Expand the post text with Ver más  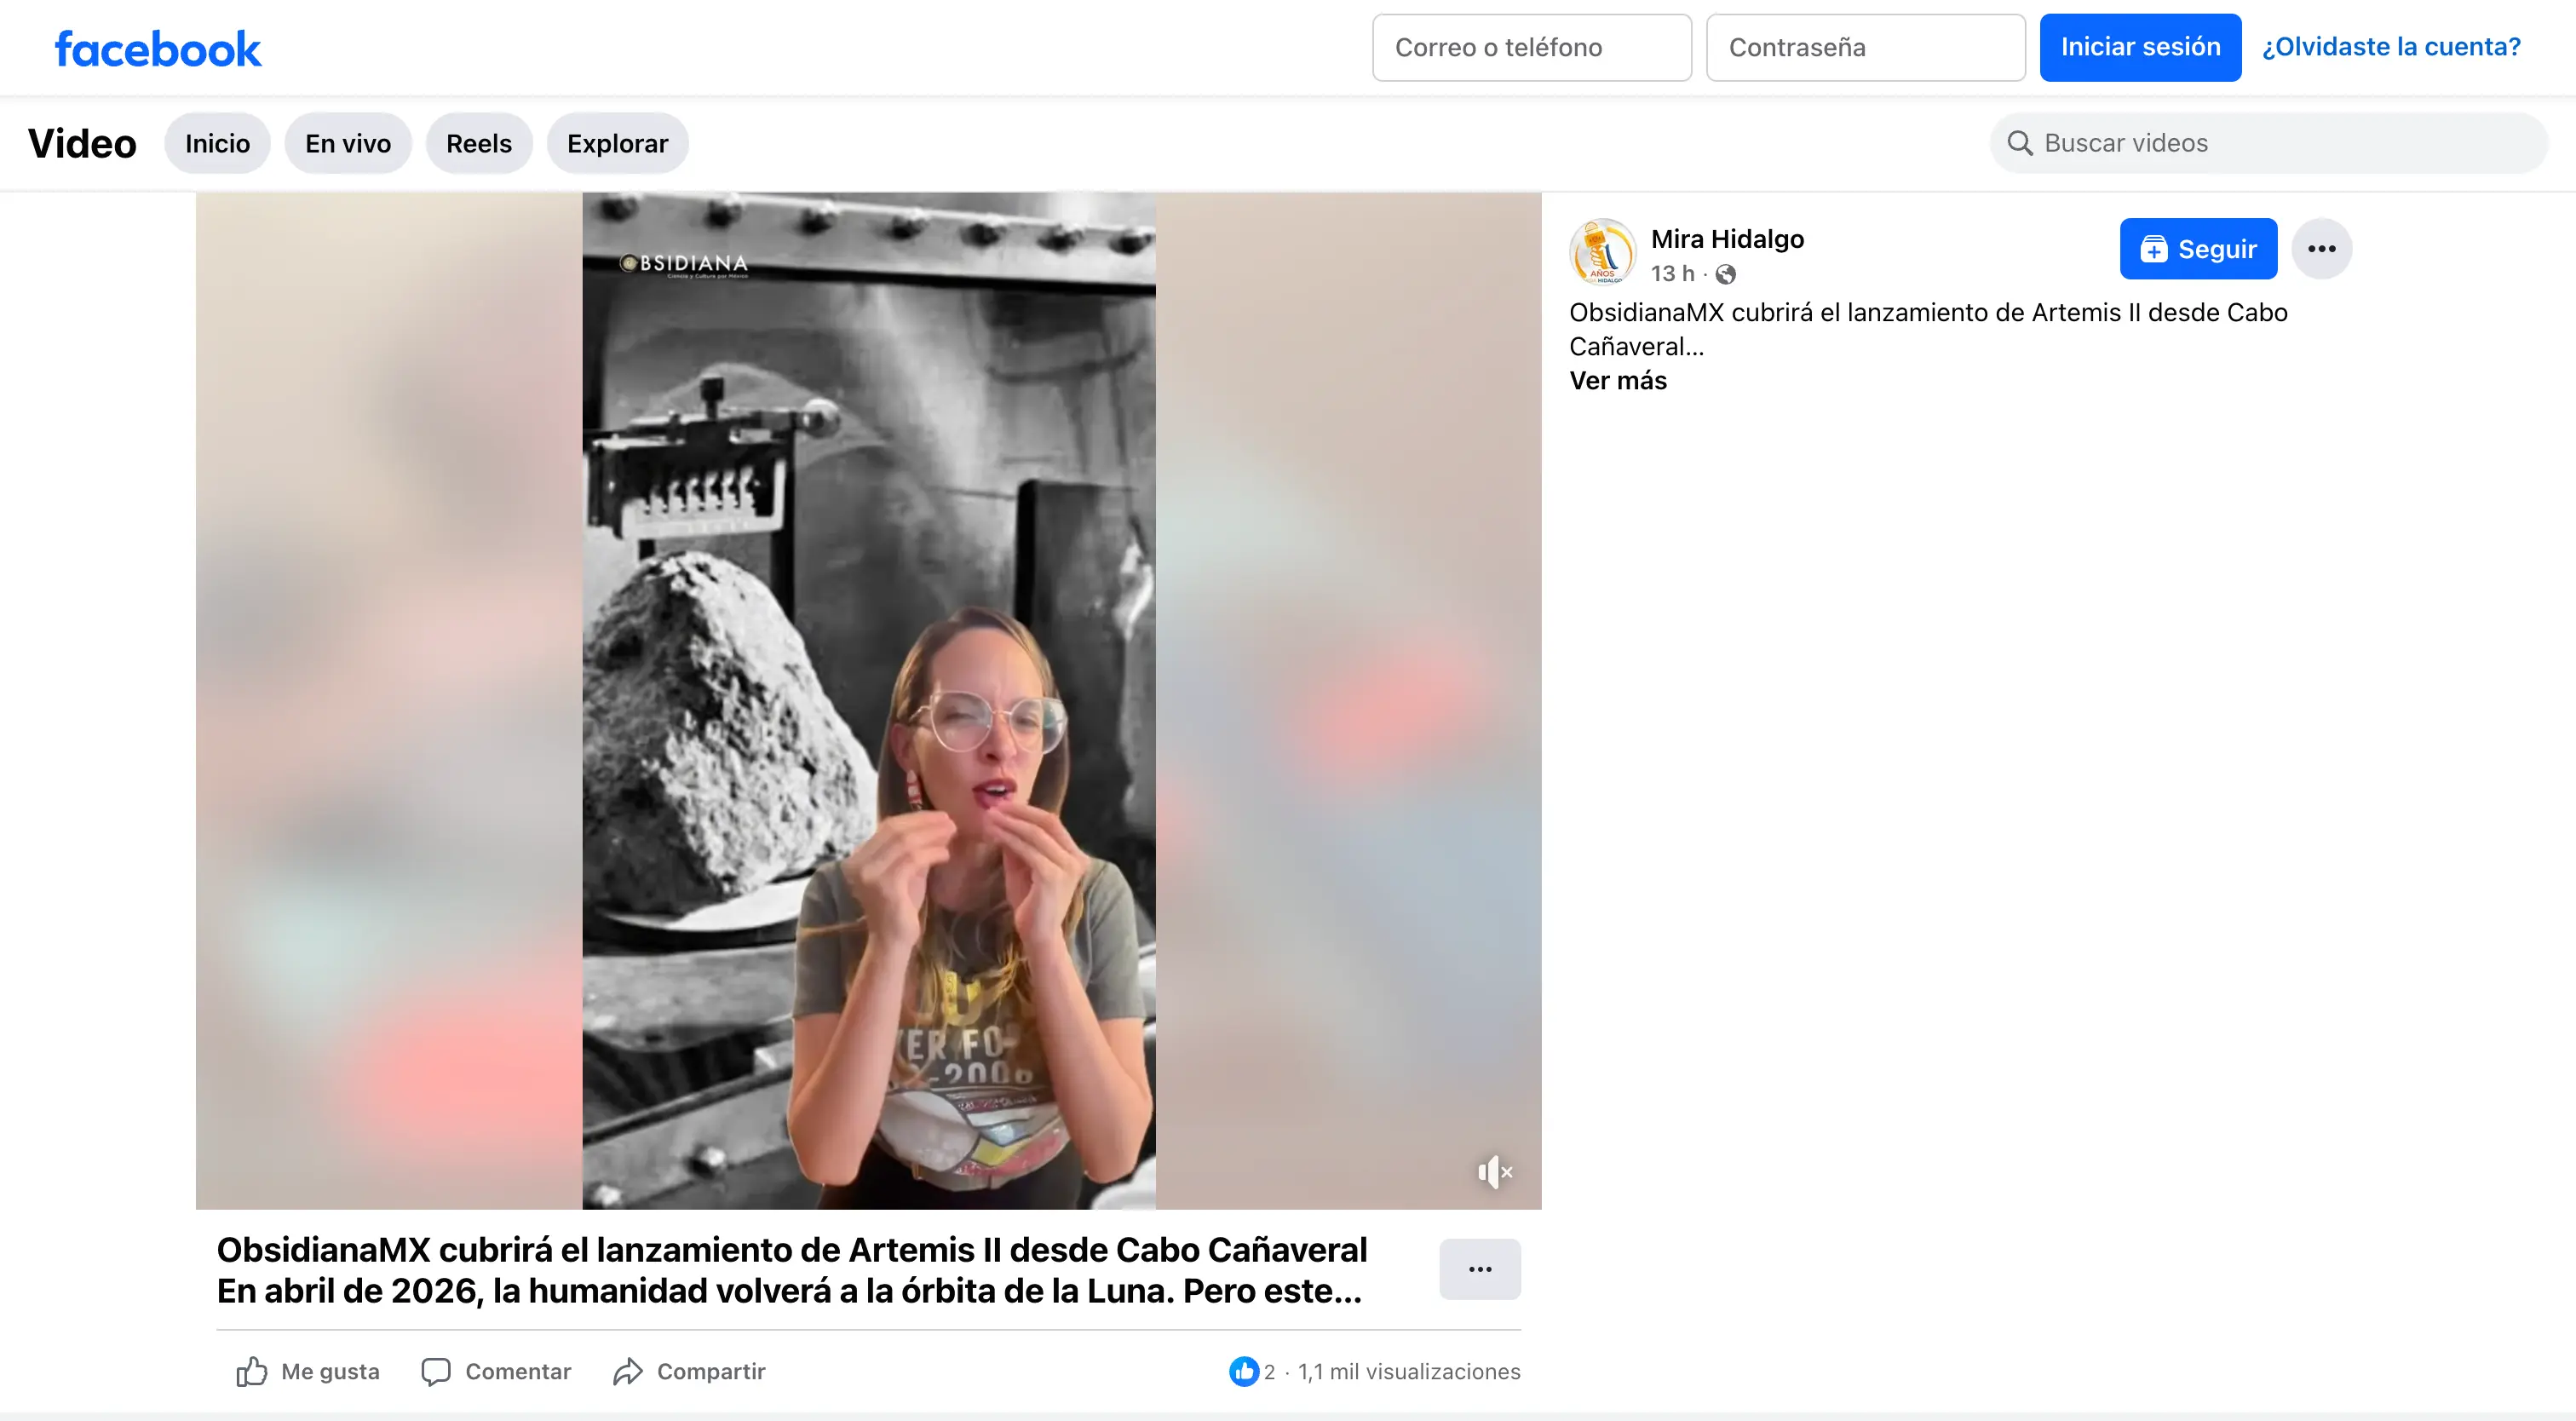pos(1617,381)
